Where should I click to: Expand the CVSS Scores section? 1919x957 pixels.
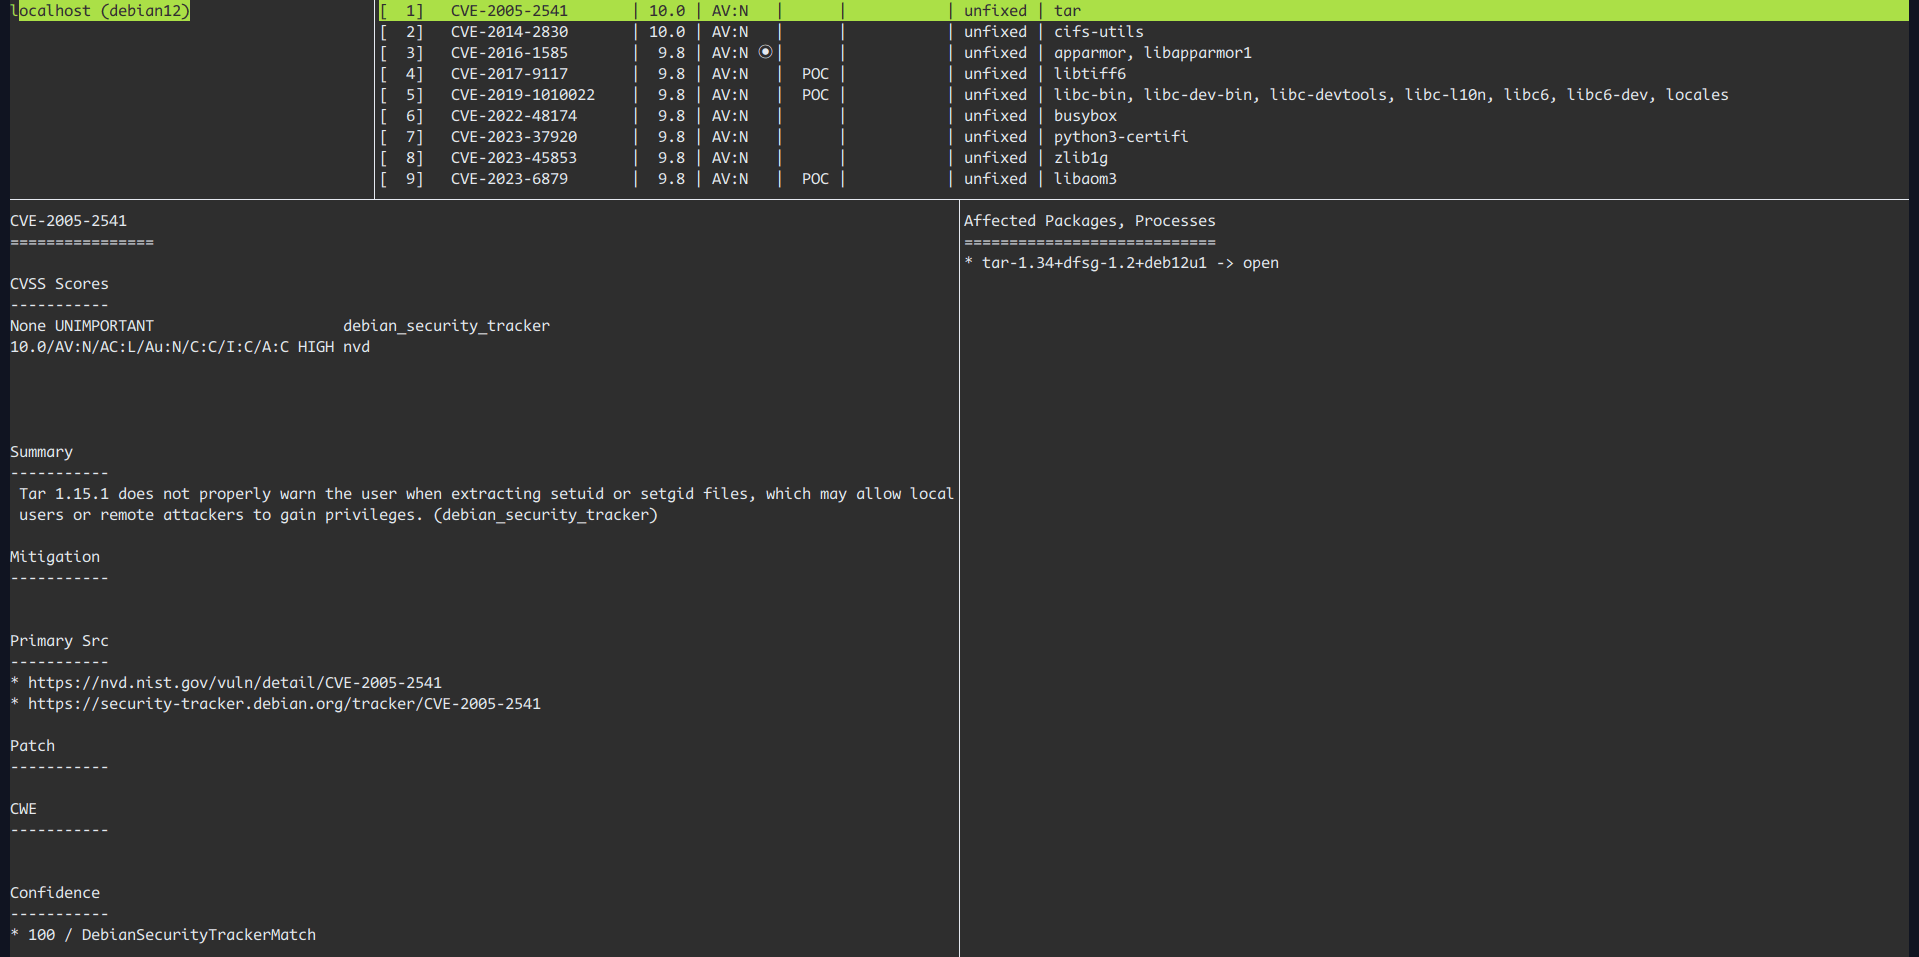(58, 283)
